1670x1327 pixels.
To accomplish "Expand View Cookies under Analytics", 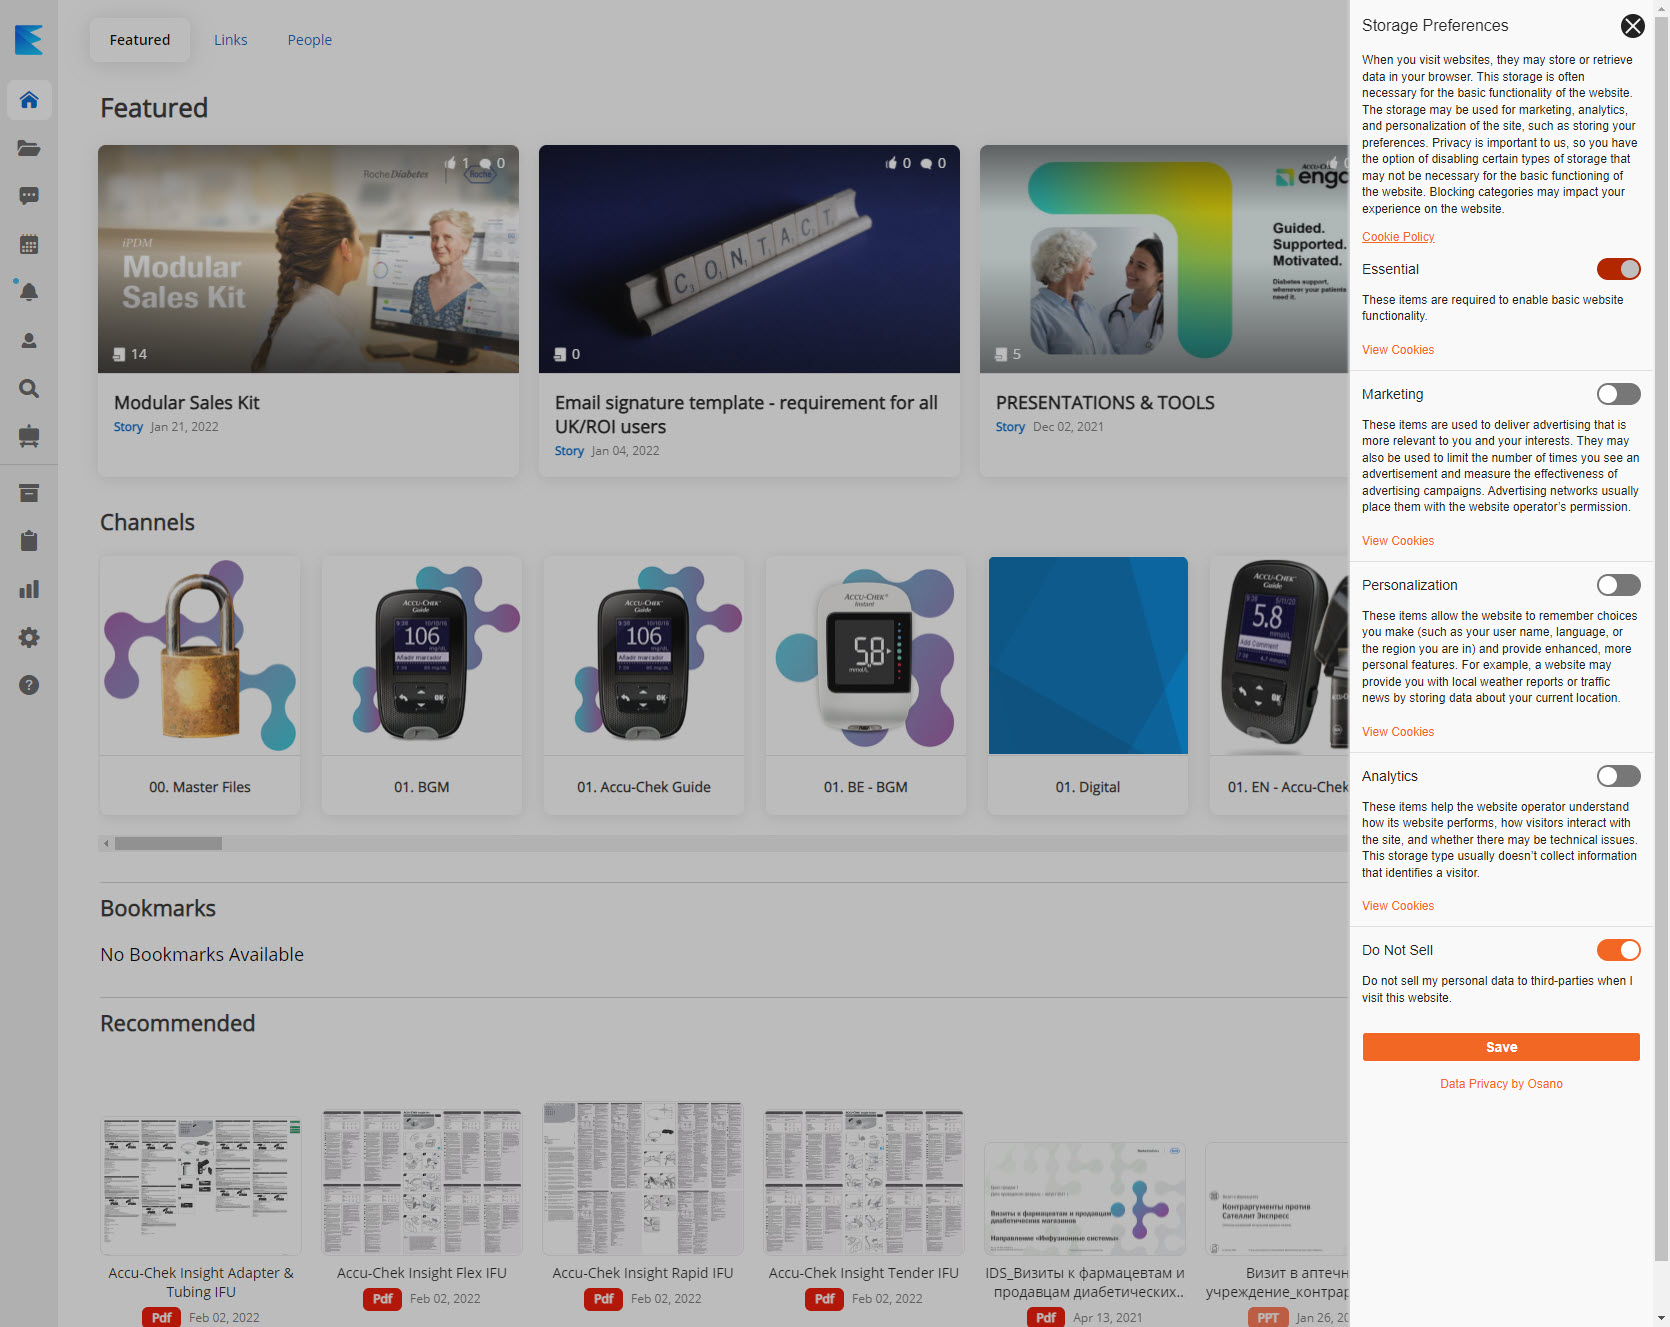I will coord(1398,906).
